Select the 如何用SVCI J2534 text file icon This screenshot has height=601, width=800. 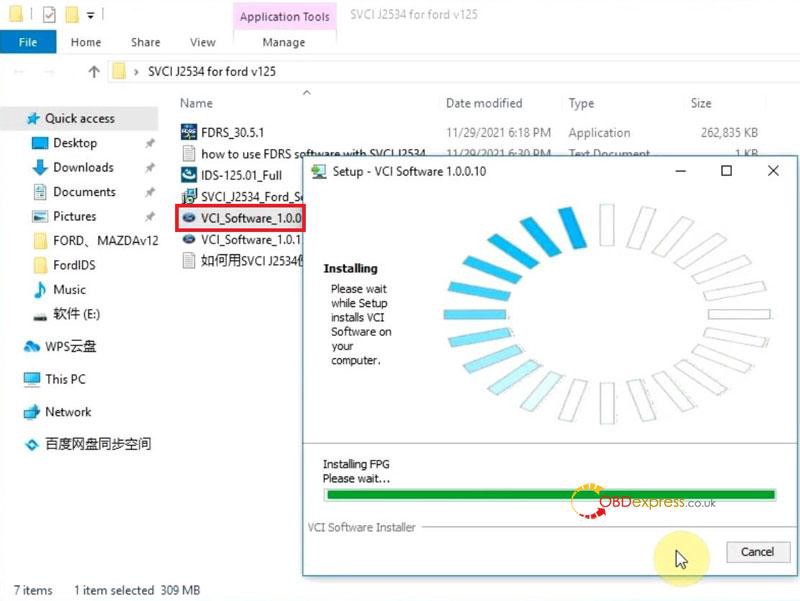(189, 261)
